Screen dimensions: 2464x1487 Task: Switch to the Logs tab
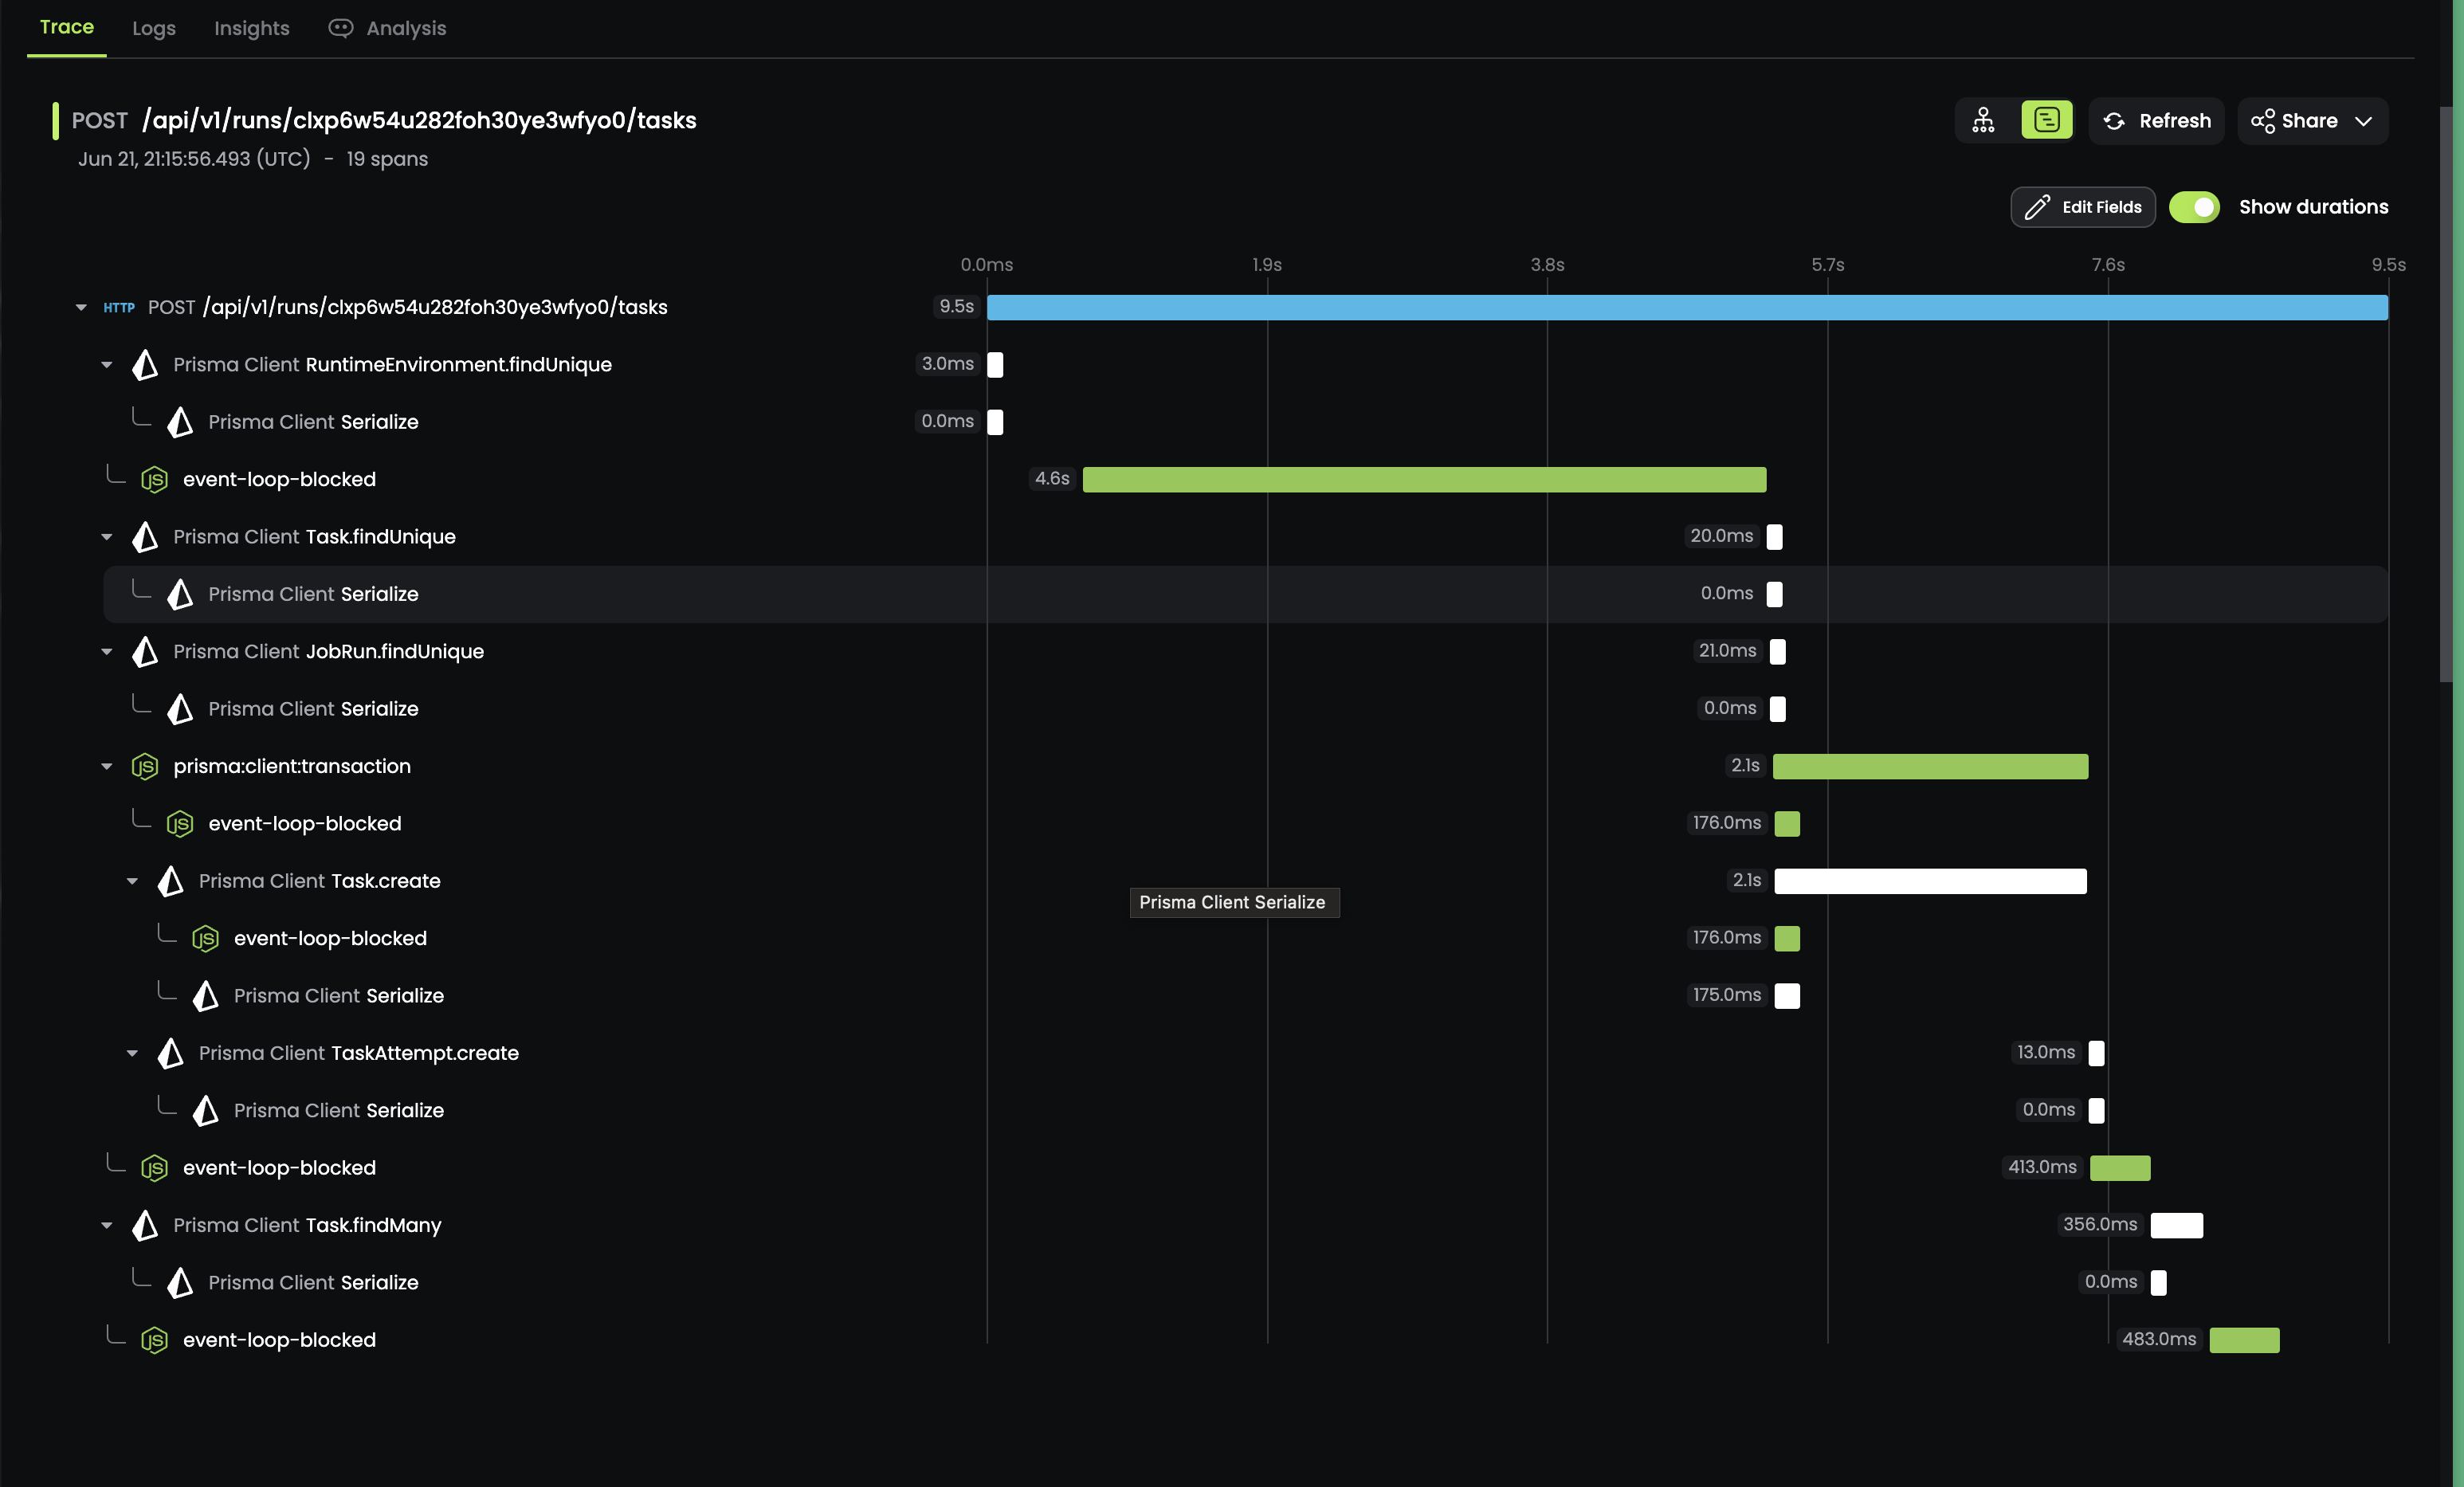153,28
